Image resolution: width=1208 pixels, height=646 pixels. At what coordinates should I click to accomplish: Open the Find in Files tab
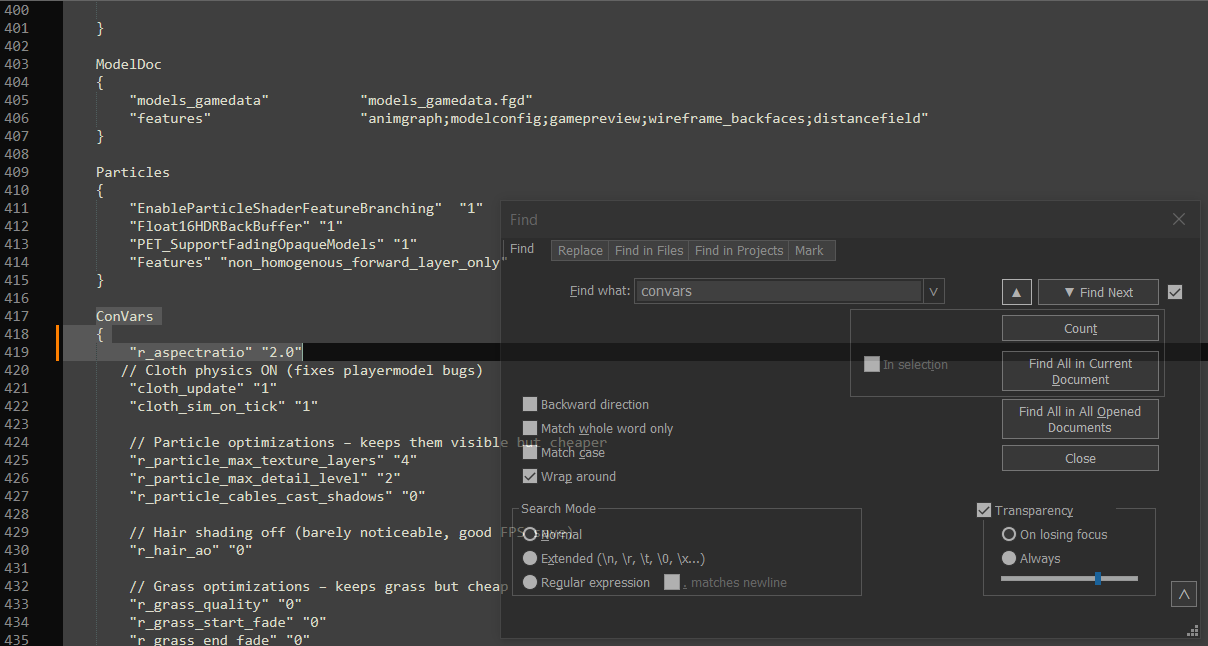click(x=649, y=251)
